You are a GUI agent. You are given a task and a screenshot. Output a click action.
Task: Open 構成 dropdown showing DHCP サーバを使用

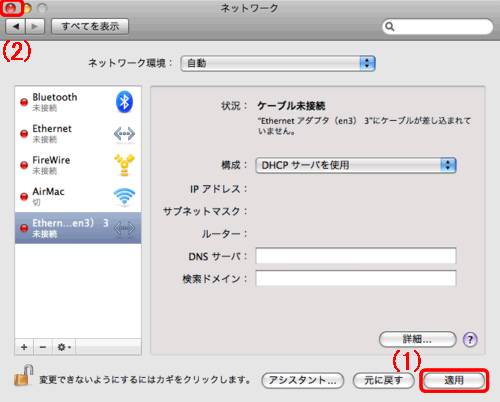coord(356,165)
